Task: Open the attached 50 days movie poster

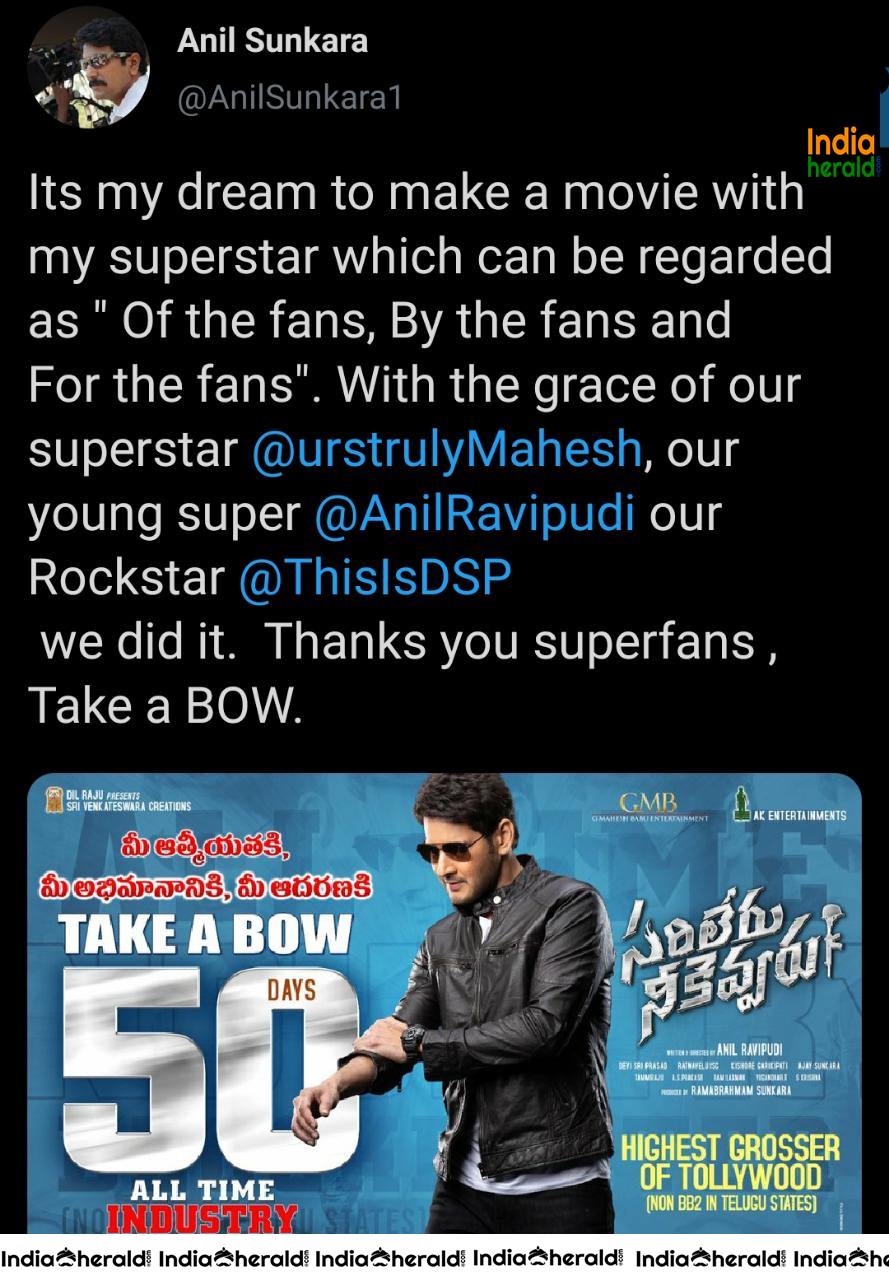Action: [x=444, y=1003]
